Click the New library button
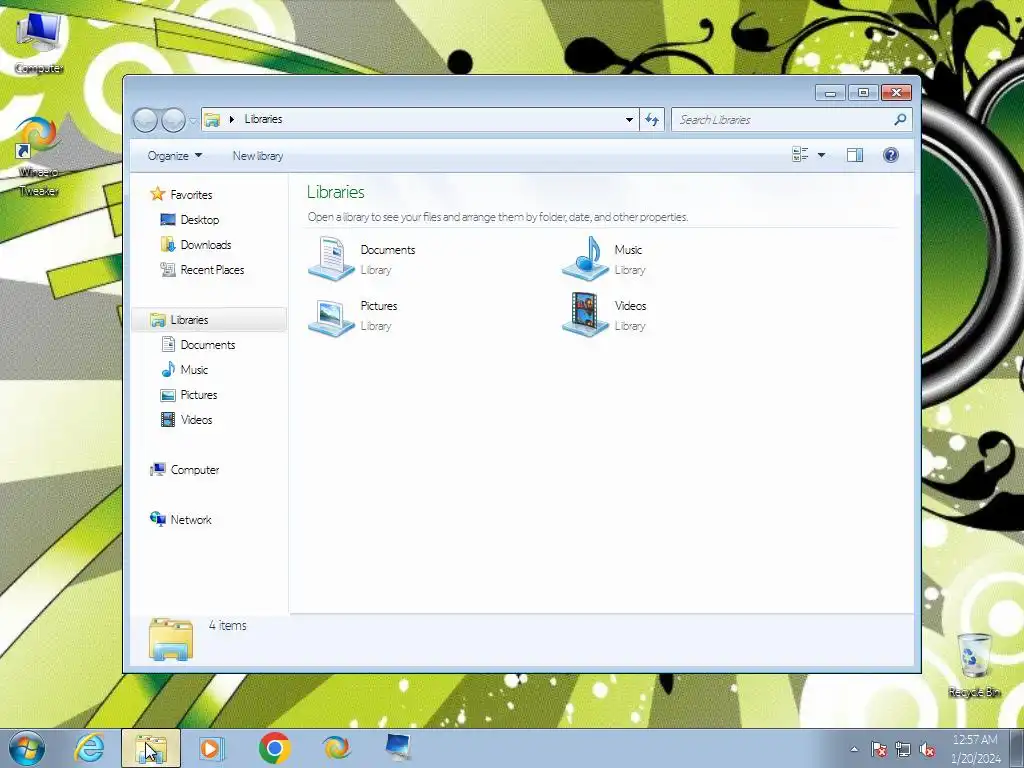This screenshot has height=768, width=1024. point(258,155)
